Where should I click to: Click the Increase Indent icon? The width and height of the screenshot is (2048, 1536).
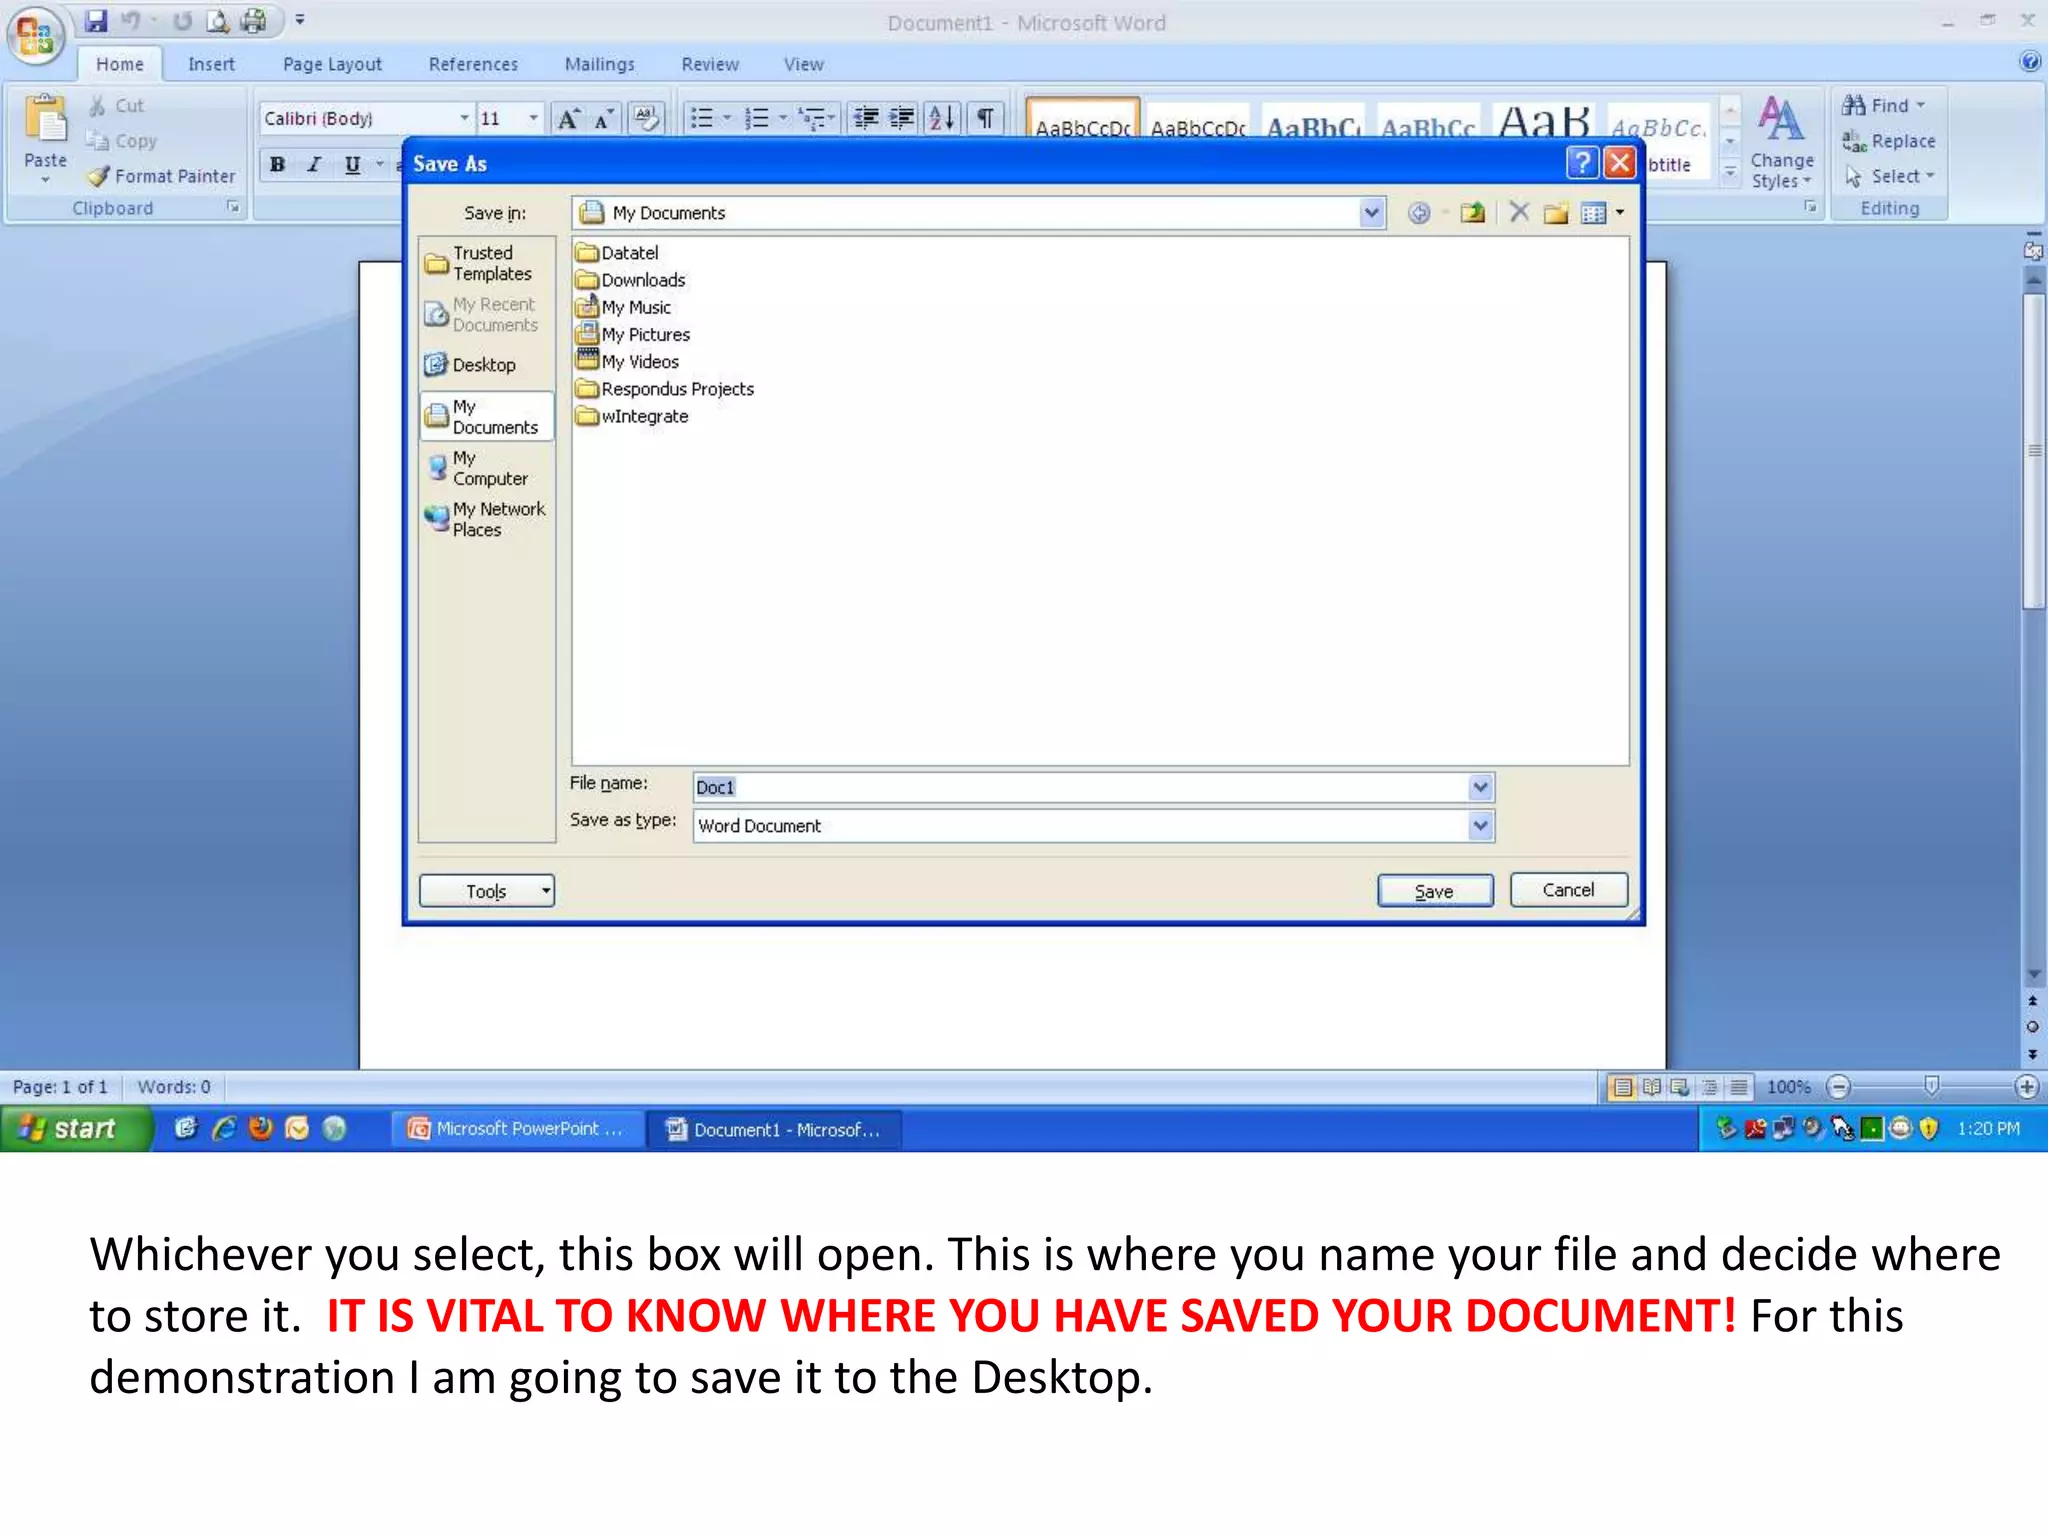902,119
